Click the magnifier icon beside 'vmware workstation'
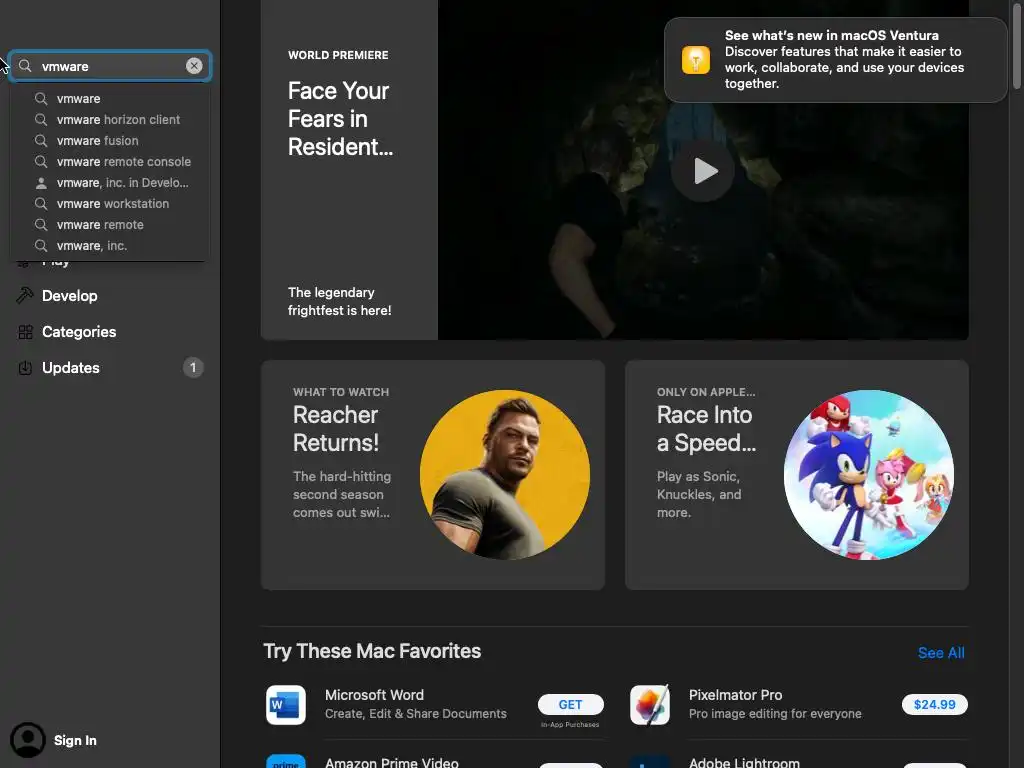 [x=41, y=204]
